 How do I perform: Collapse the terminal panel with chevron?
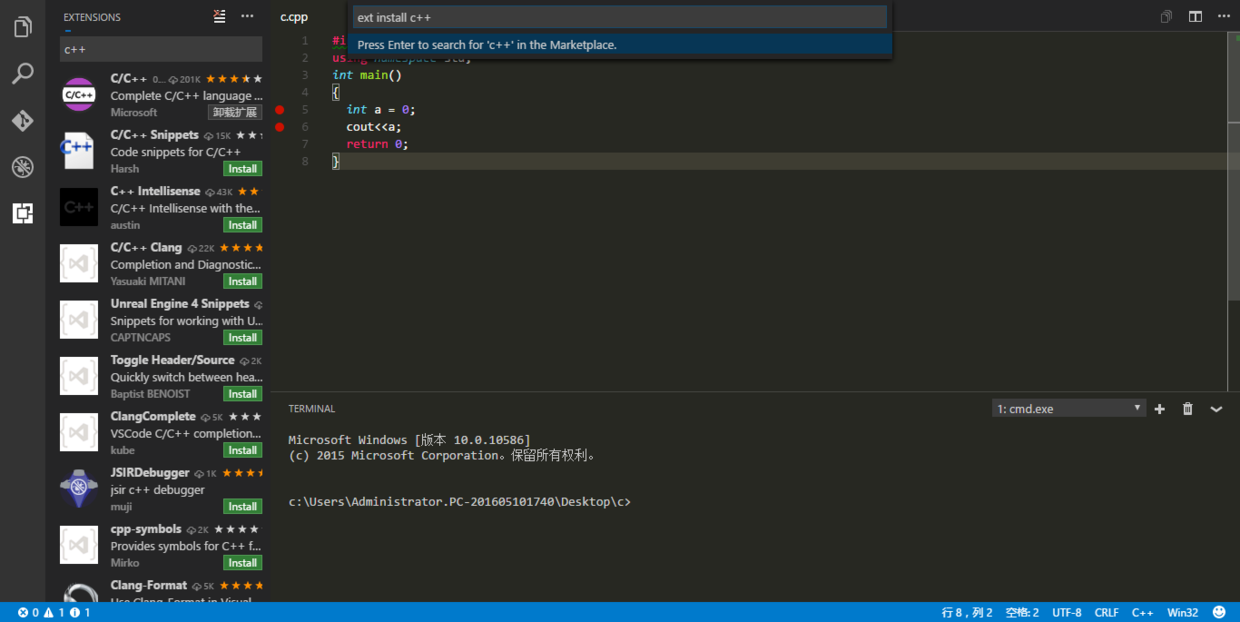tap(1216, 409)
